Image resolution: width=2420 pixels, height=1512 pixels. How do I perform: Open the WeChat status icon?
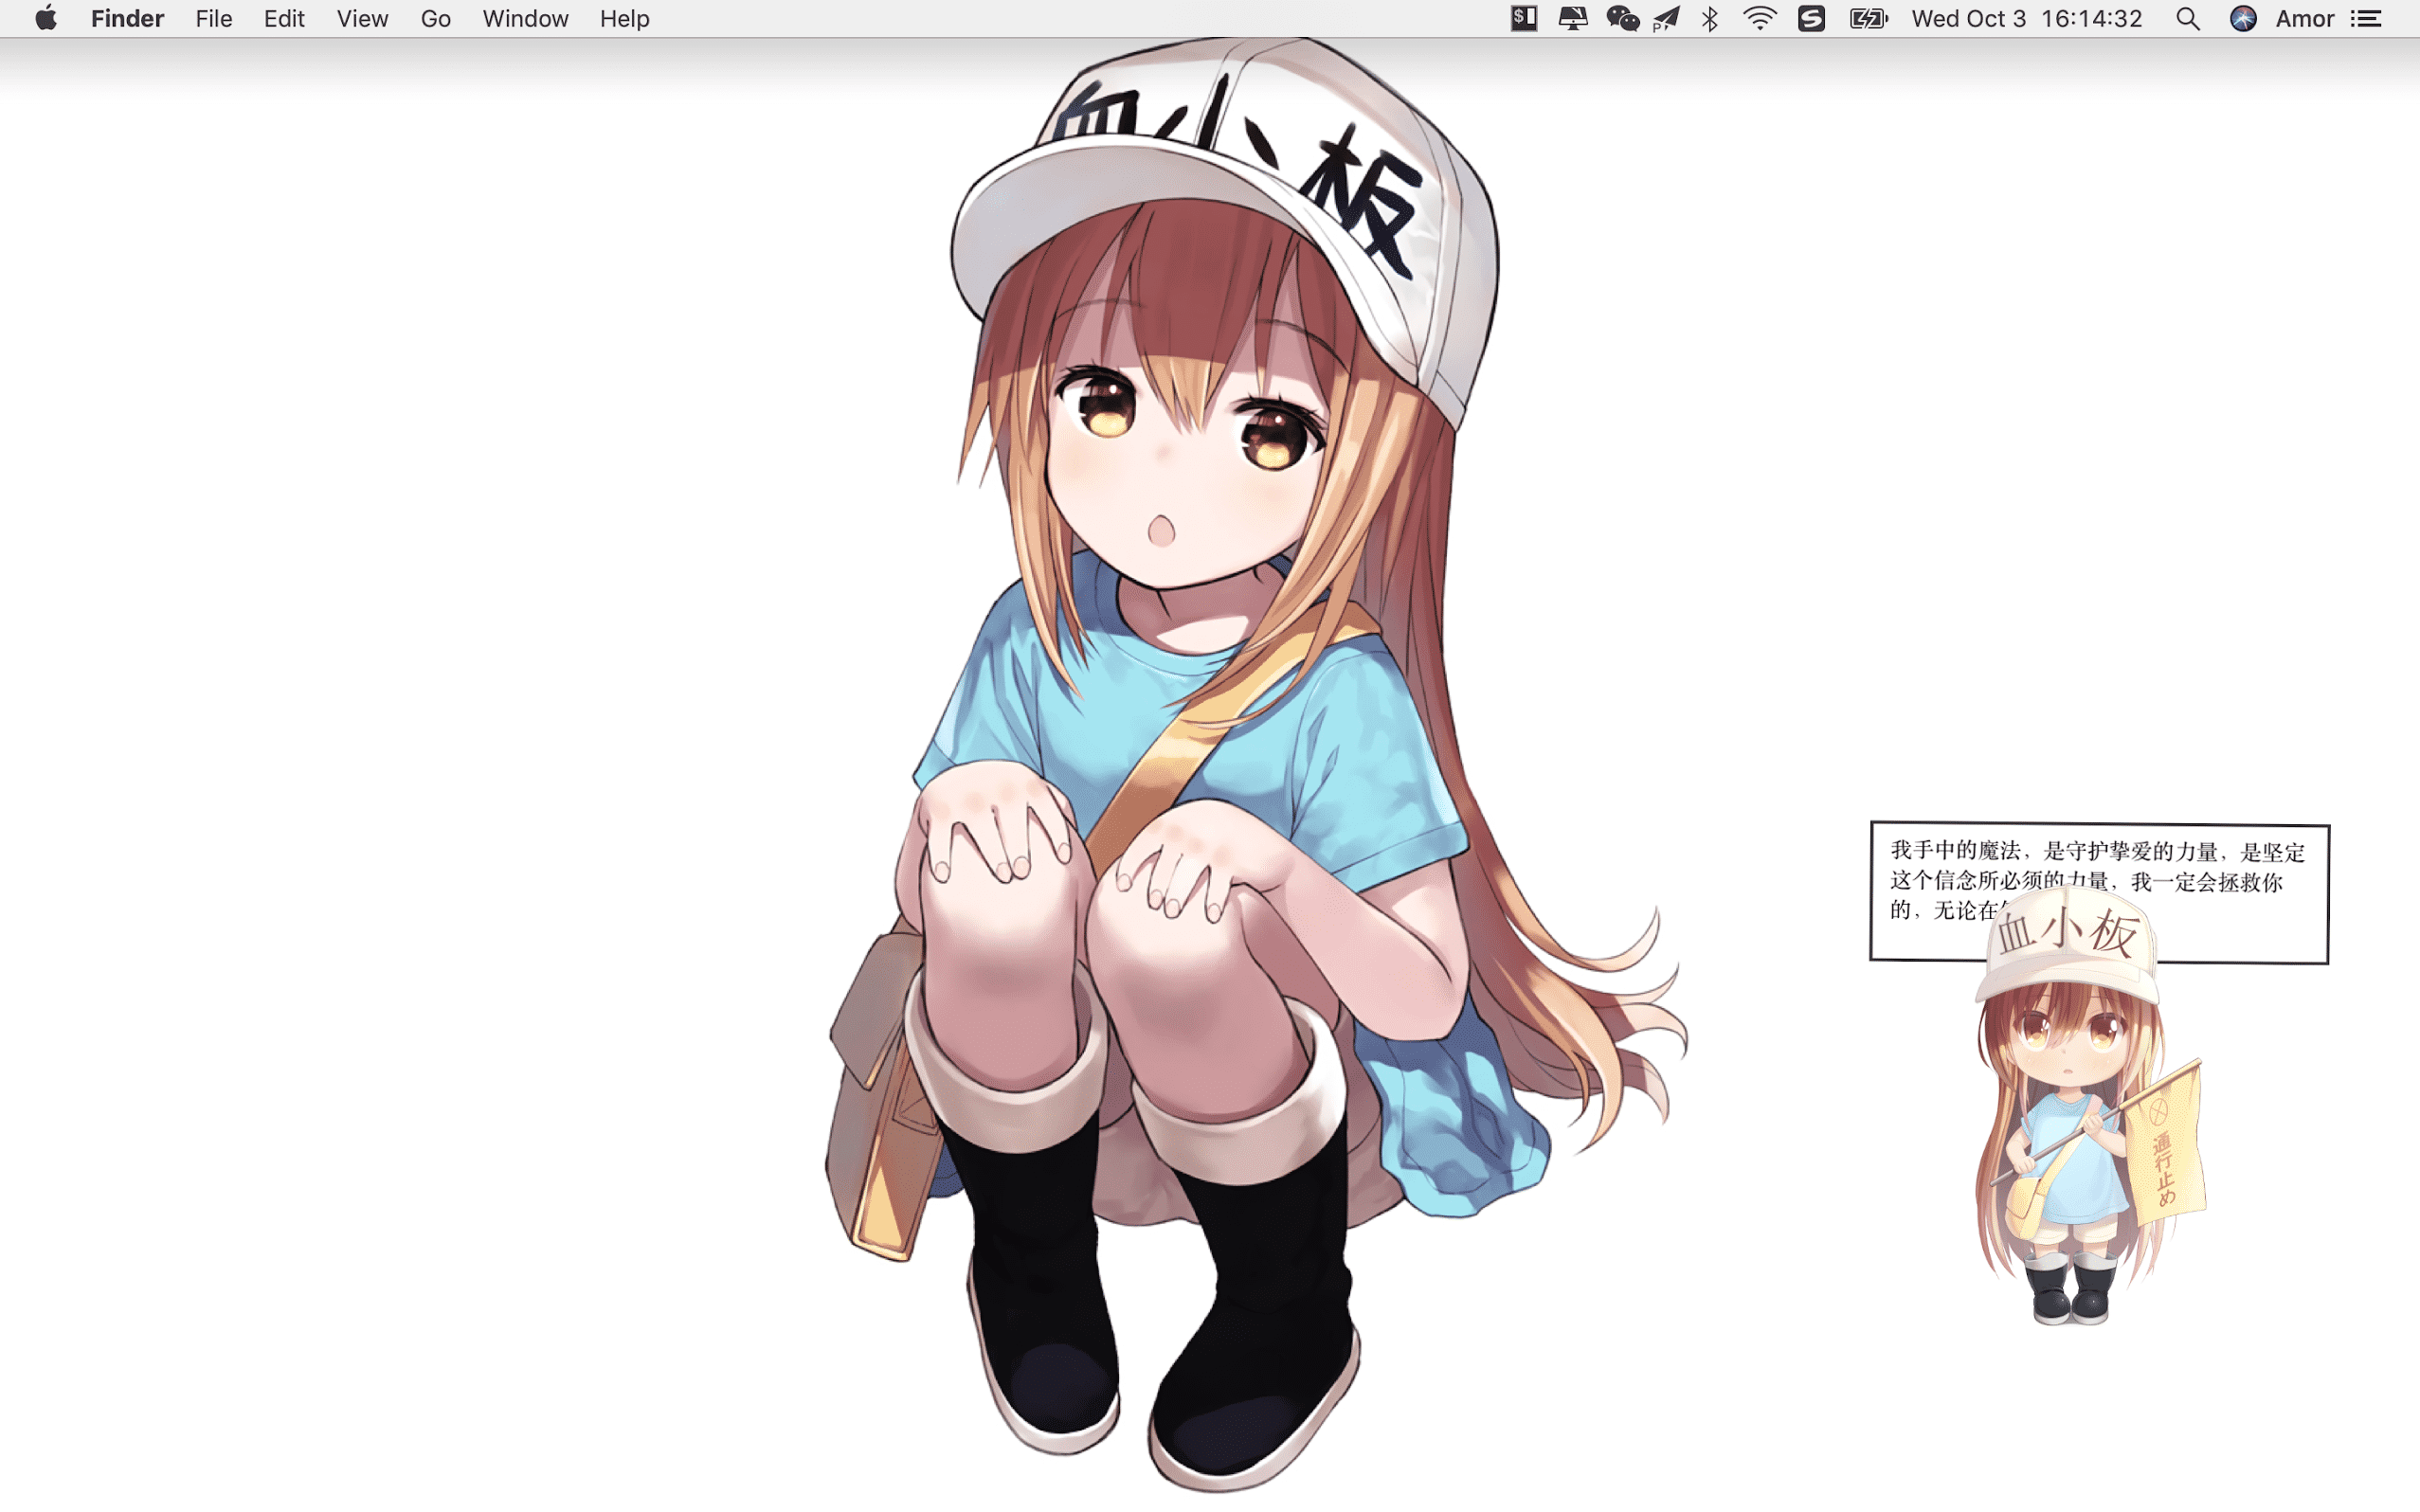pos(1622,18)
